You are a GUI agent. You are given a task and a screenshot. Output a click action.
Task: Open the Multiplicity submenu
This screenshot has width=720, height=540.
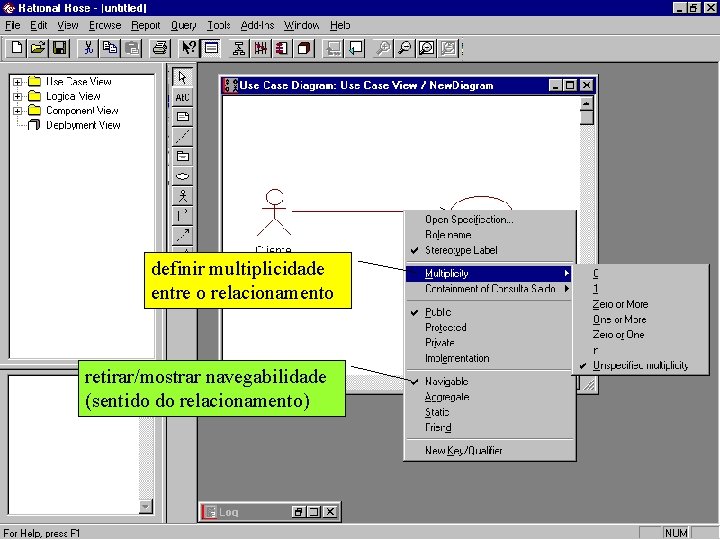489,274
